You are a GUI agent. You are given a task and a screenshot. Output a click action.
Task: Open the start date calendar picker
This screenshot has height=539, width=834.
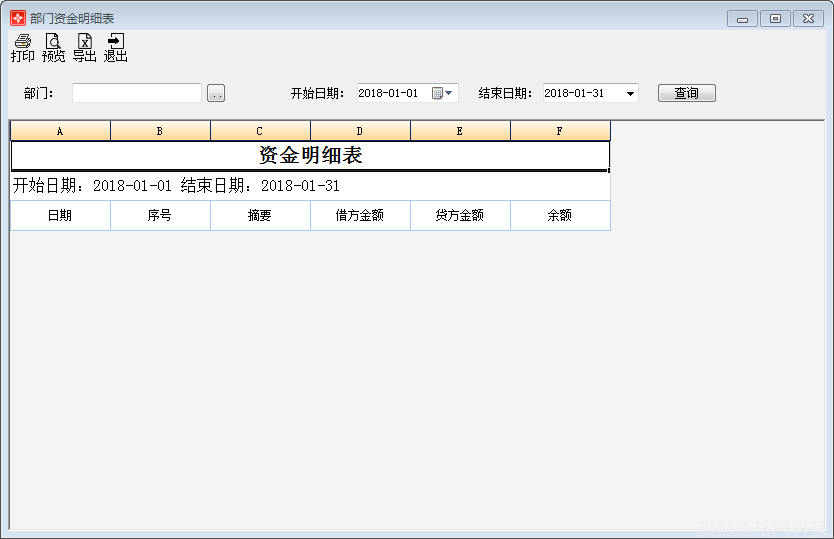tap(442, 93)
